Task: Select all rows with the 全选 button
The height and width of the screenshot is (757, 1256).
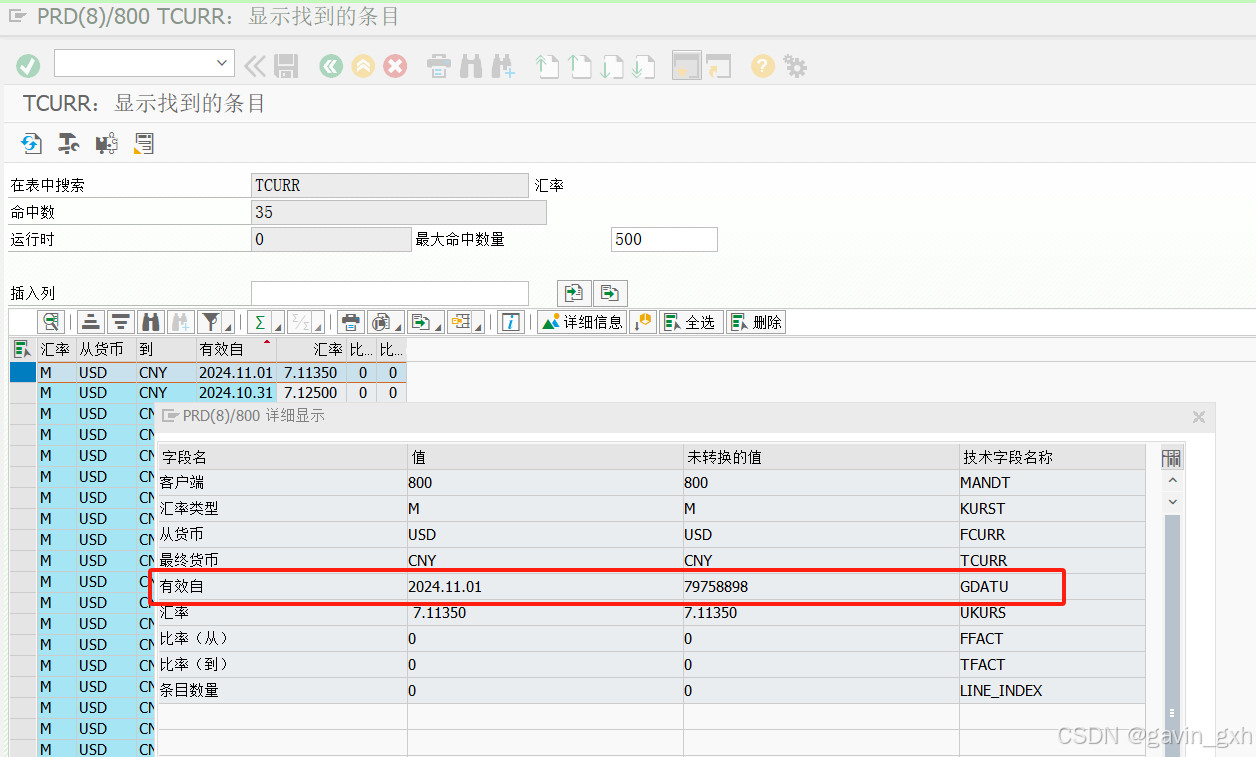Action: click(x=691, y=321)
